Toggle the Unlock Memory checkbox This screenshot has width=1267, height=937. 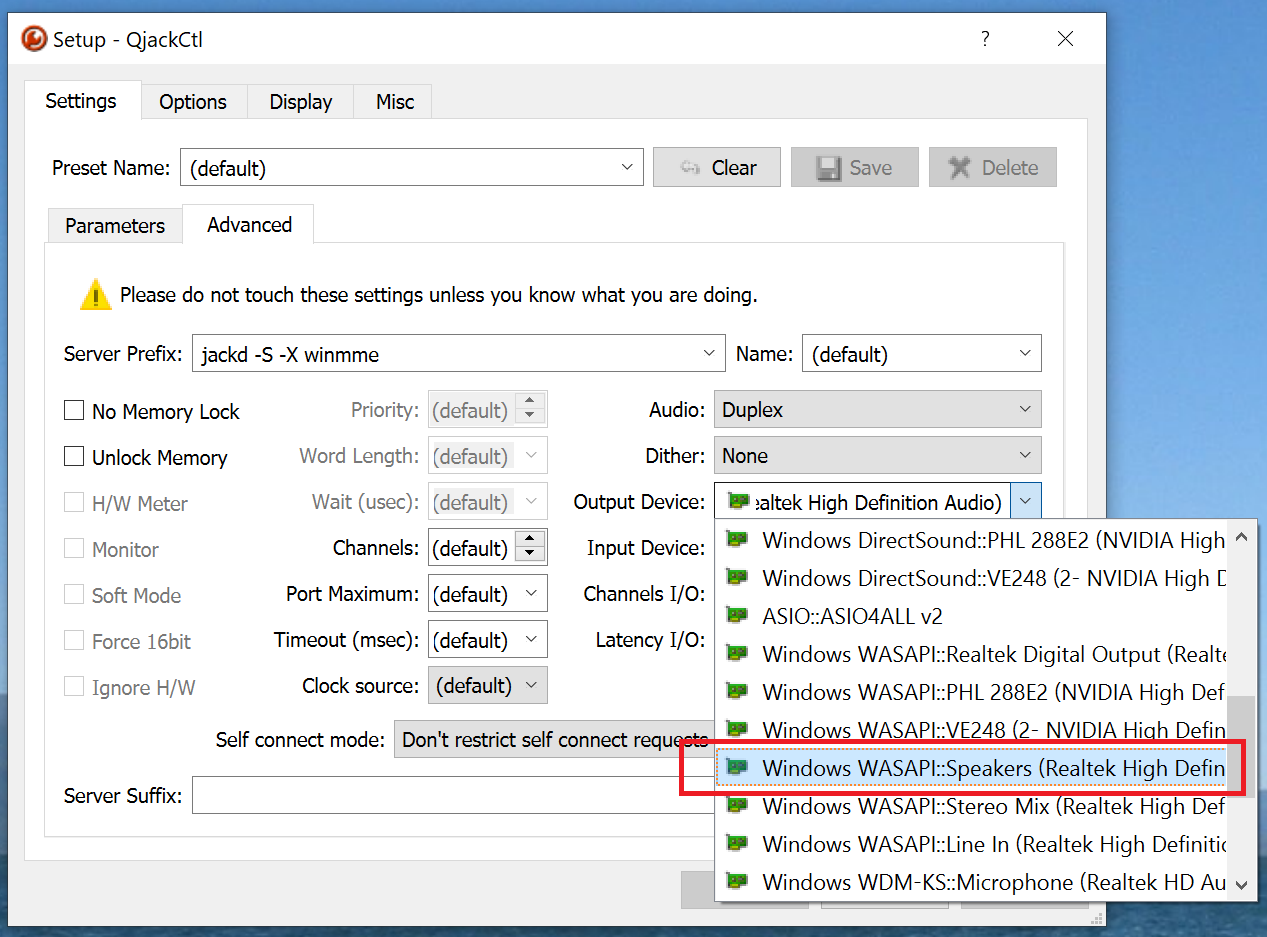74,457
